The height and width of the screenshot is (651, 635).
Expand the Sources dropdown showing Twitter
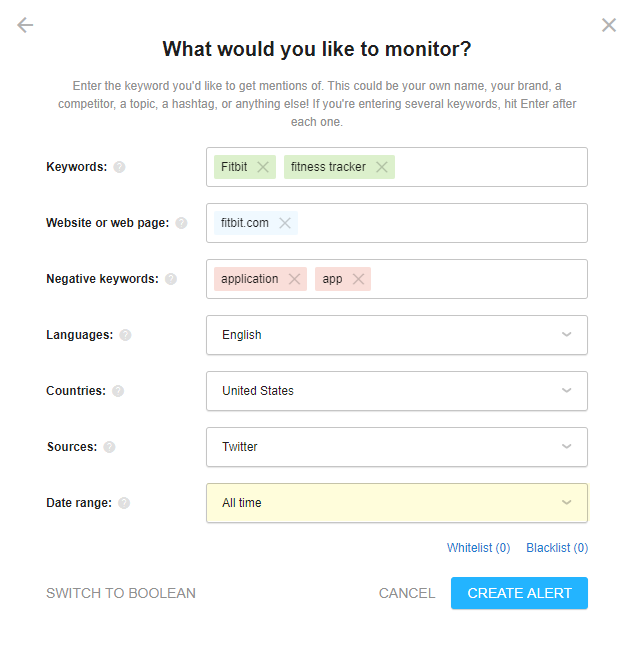pyautogui.click(x=397, y=447)
